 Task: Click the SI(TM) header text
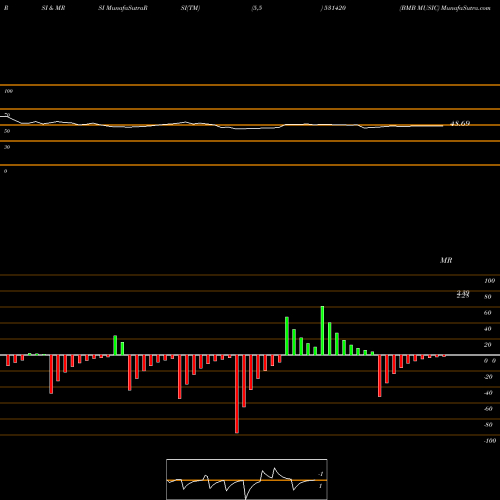pos(190,8)
